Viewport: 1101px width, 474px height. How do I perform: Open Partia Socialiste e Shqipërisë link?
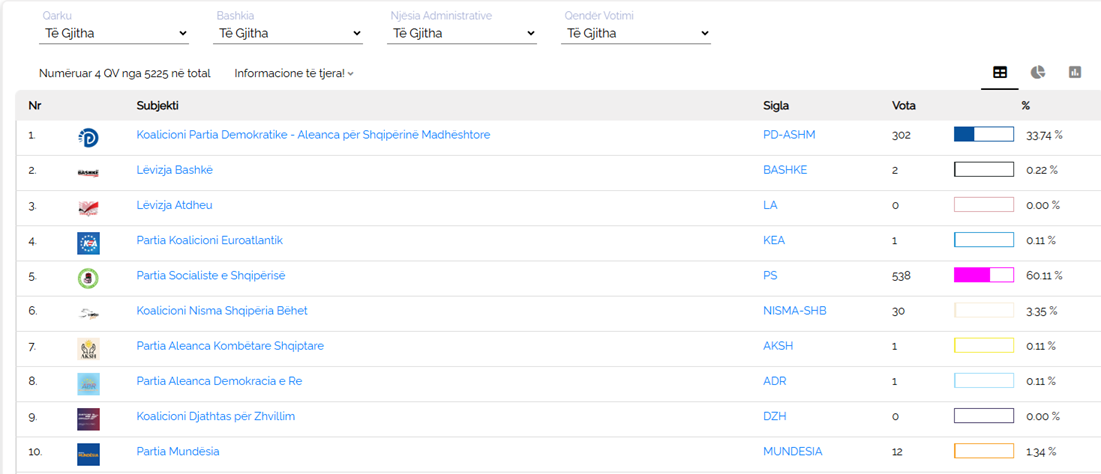[x=211, y=276]
